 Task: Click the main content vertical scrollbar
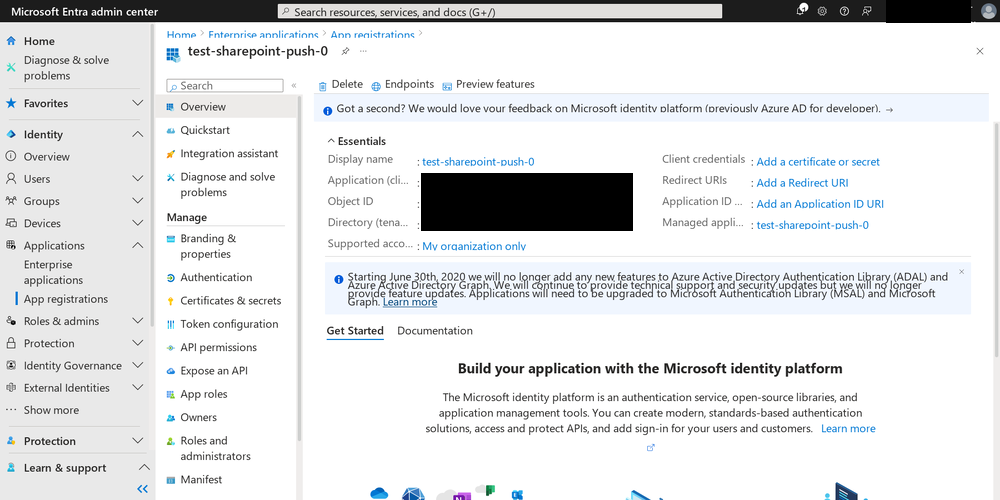[997, 239]
